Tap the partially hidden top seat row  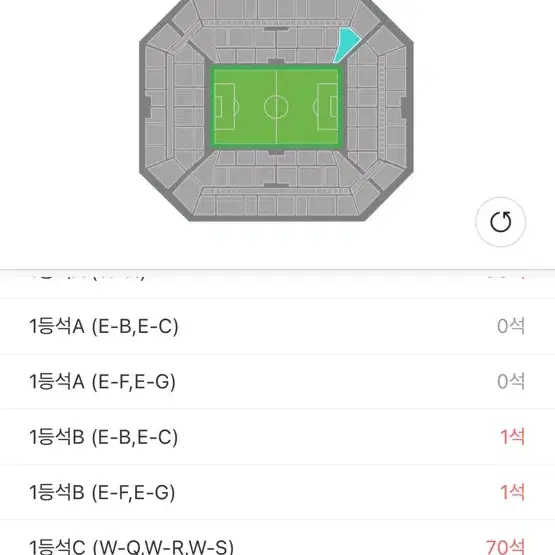pos(278,279)
